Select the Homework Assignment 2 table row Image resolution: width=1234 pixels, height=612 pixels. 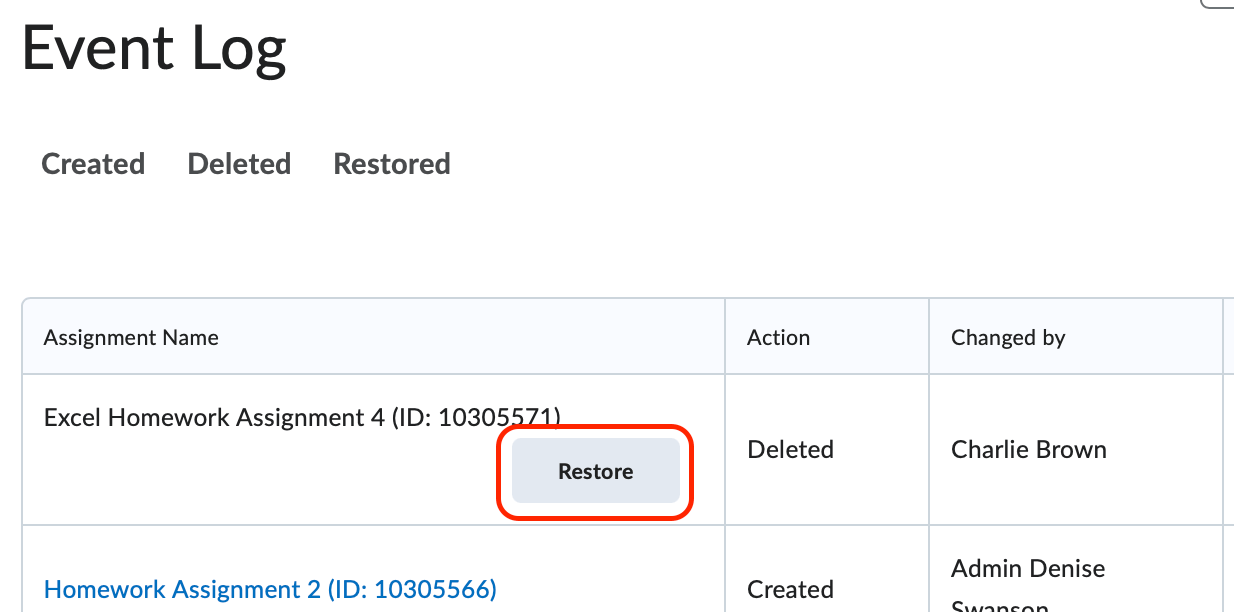coord(600,589)
